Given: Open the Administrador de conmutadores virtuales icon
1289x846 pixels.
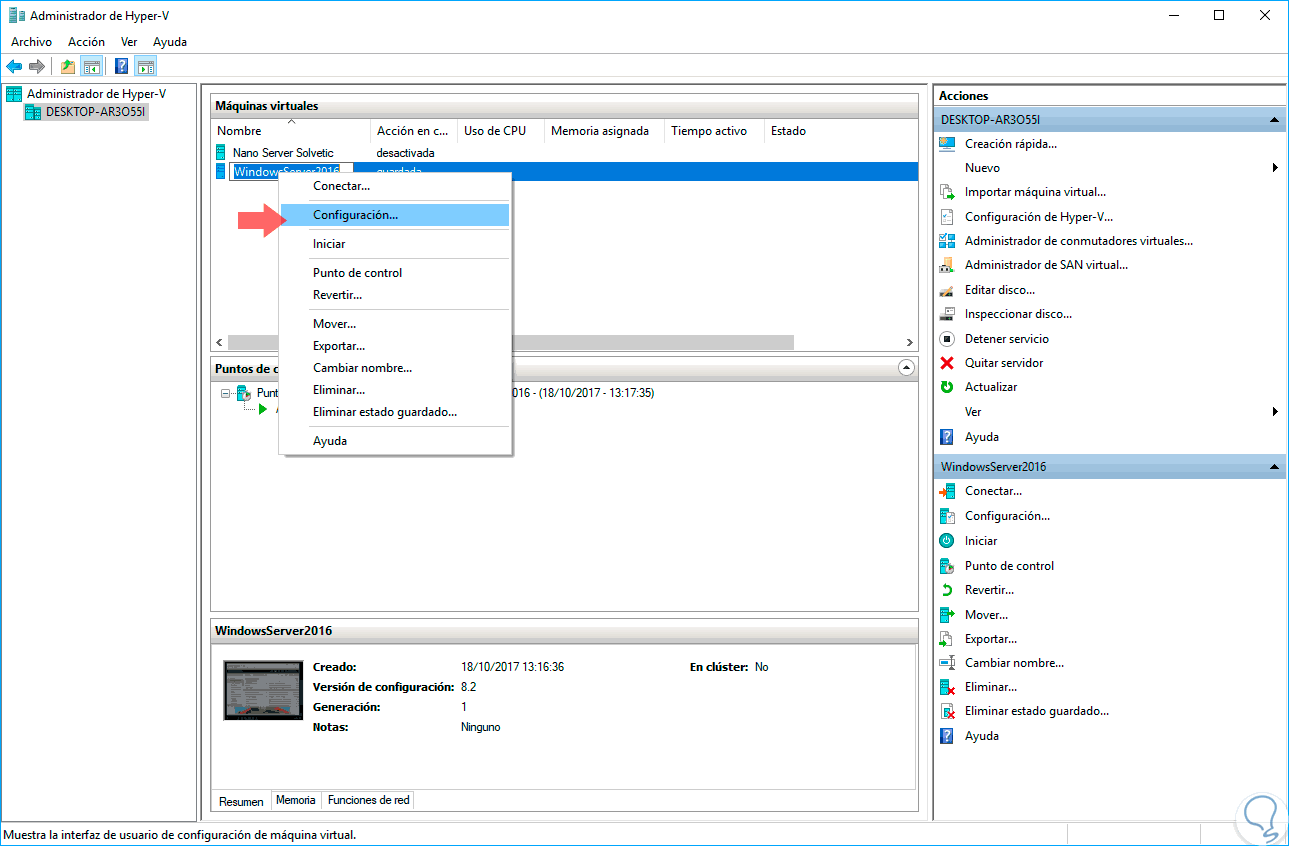Looking at the screenshot, I should click(x=947, y=241).
